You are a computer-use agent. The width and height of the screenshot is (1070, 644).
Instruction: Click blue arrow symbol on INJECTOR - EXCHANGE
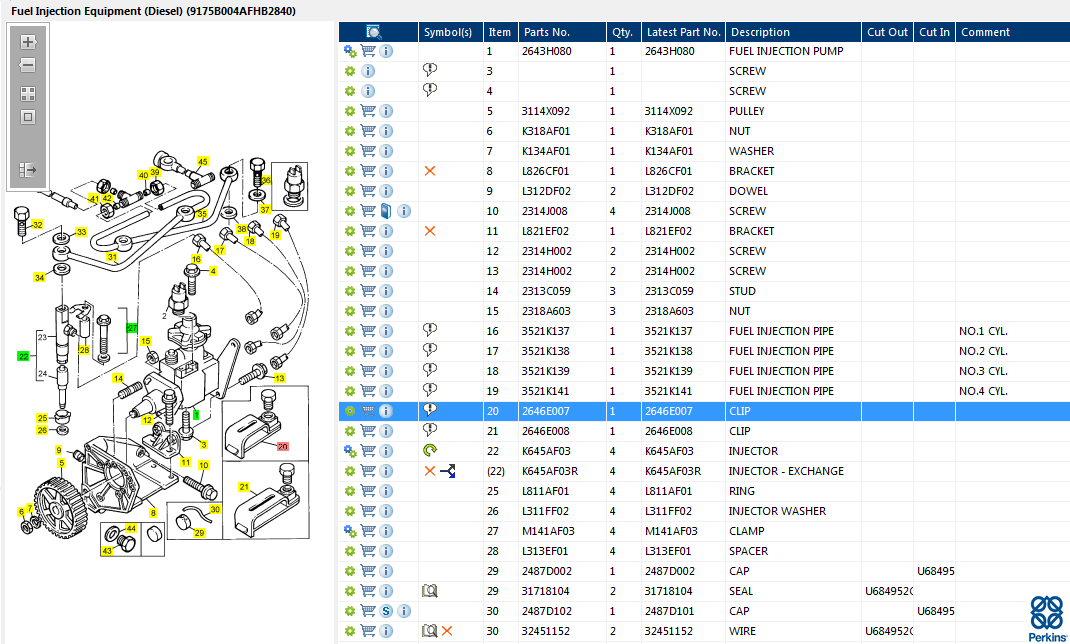[x=448, y=471]
